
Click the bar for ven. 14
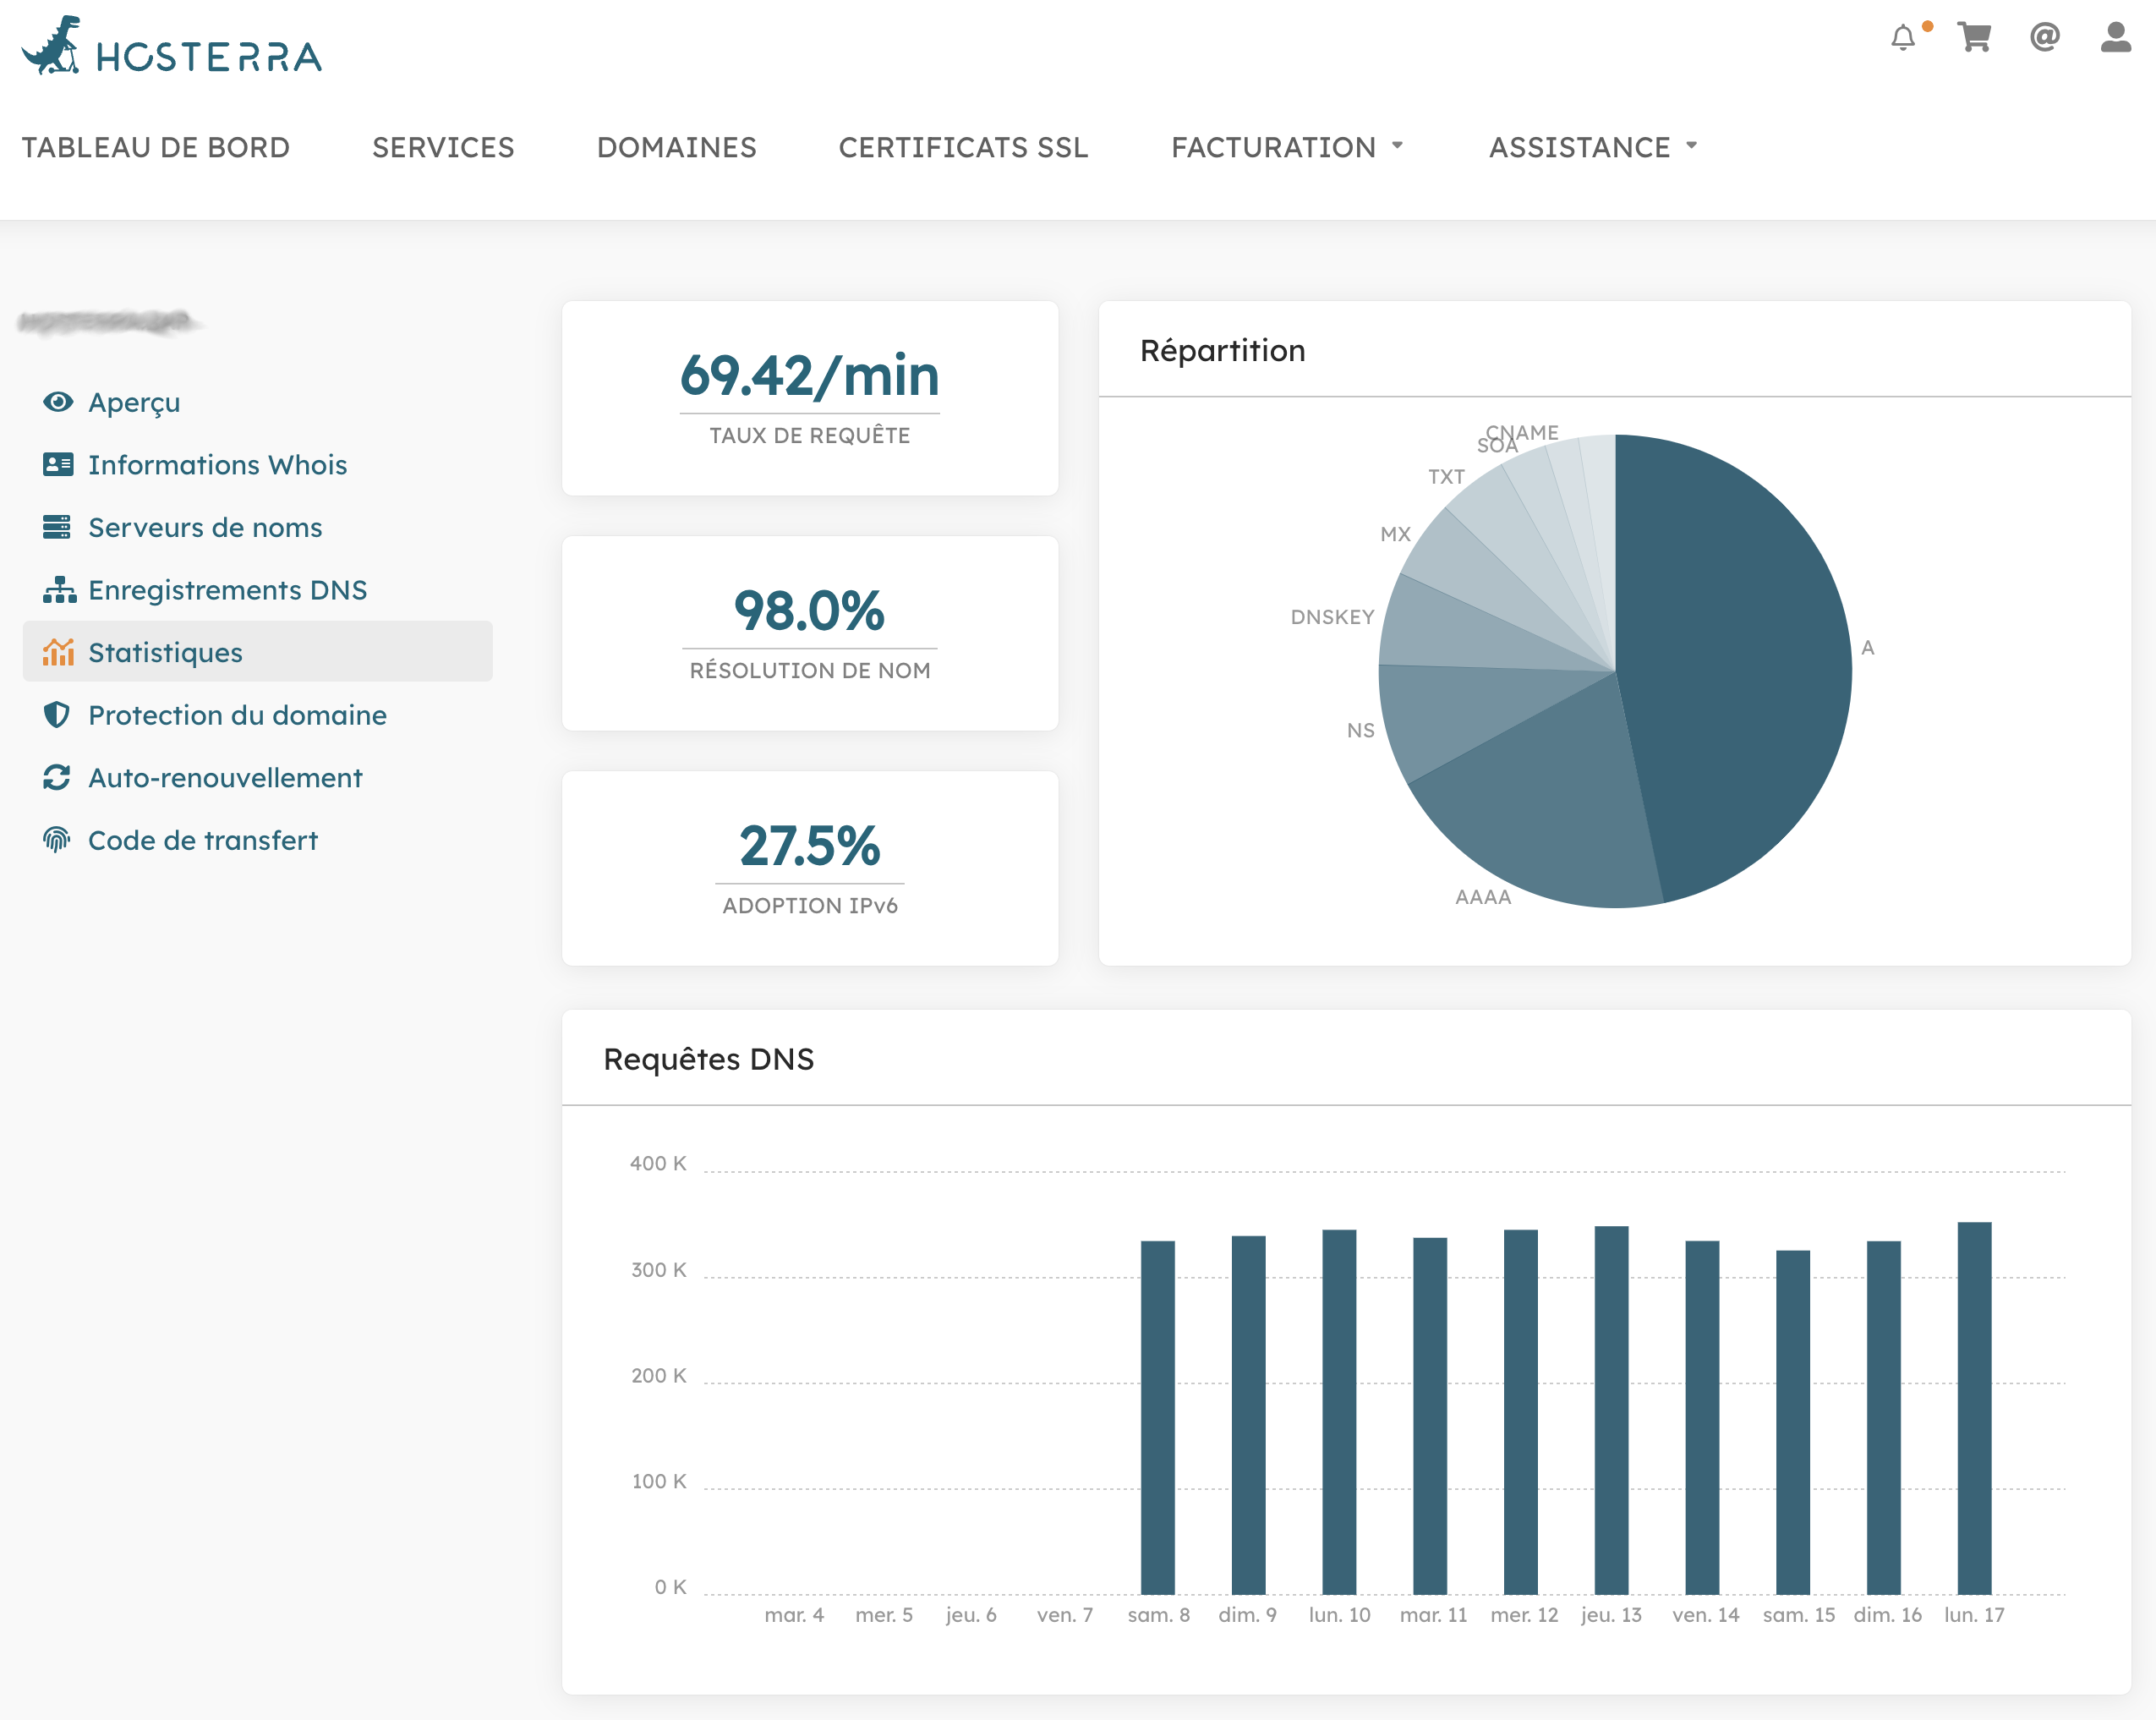tap(1702, 1417)
